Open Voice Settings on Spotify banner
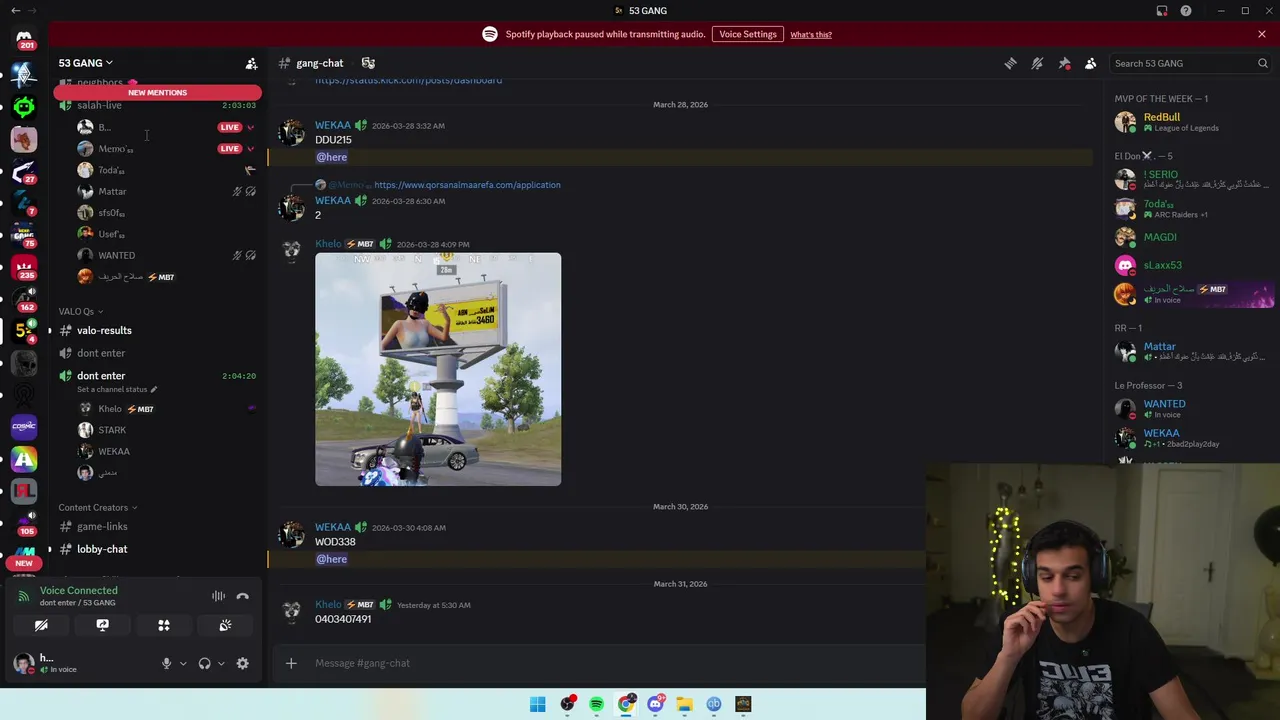The height and width of the screenshot is (720, 1280). (x=748, y=34)
